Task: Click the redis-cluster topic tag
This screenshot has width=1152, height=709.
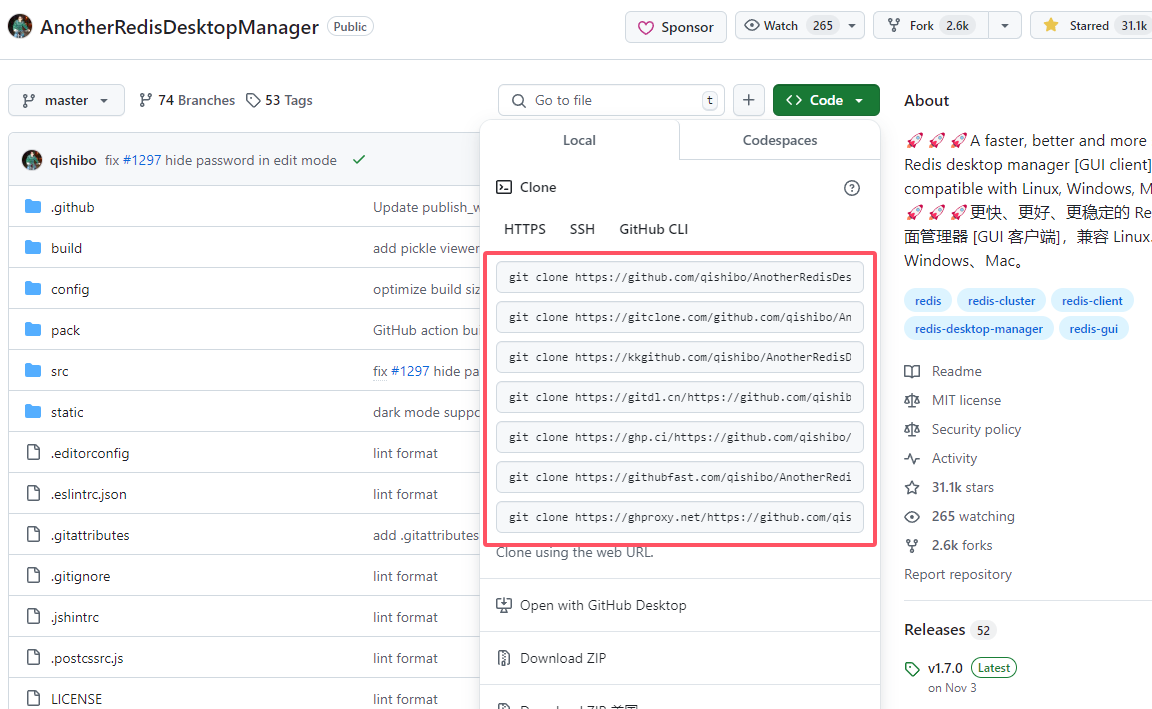Action: click(x=1001, y=300)
